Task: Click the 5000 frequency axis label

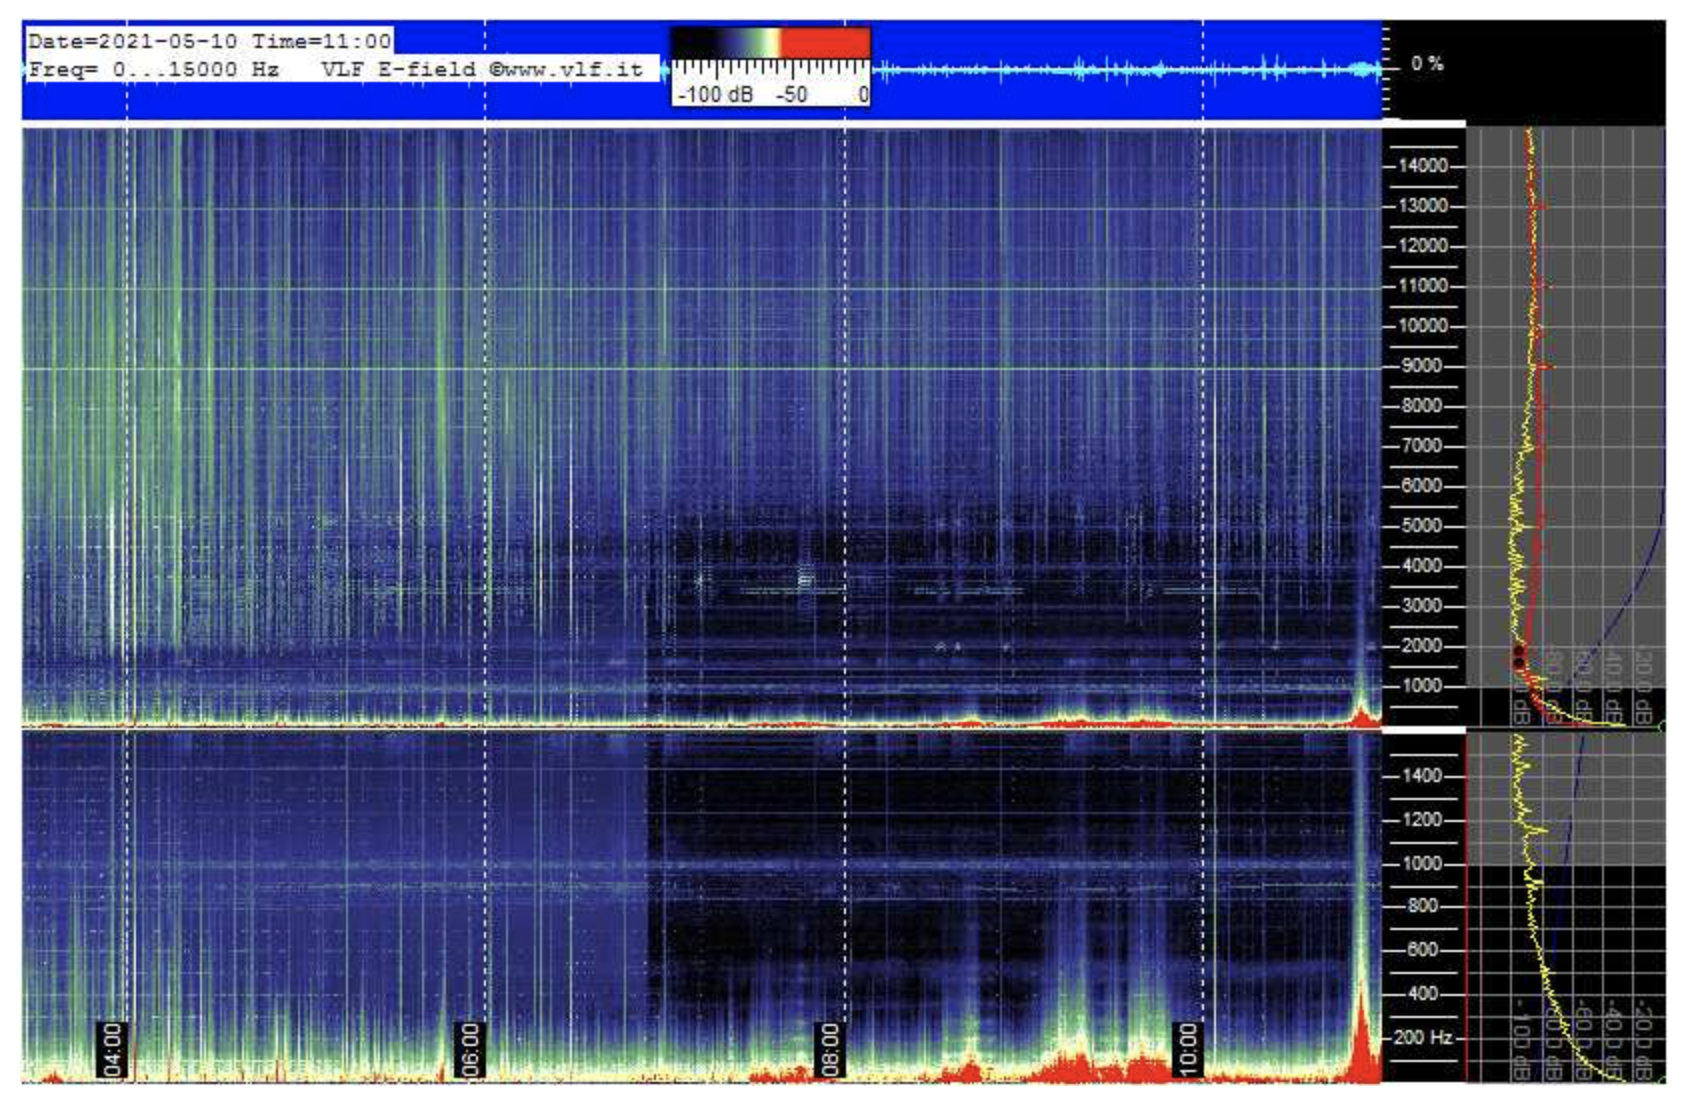Action: 1422,526
